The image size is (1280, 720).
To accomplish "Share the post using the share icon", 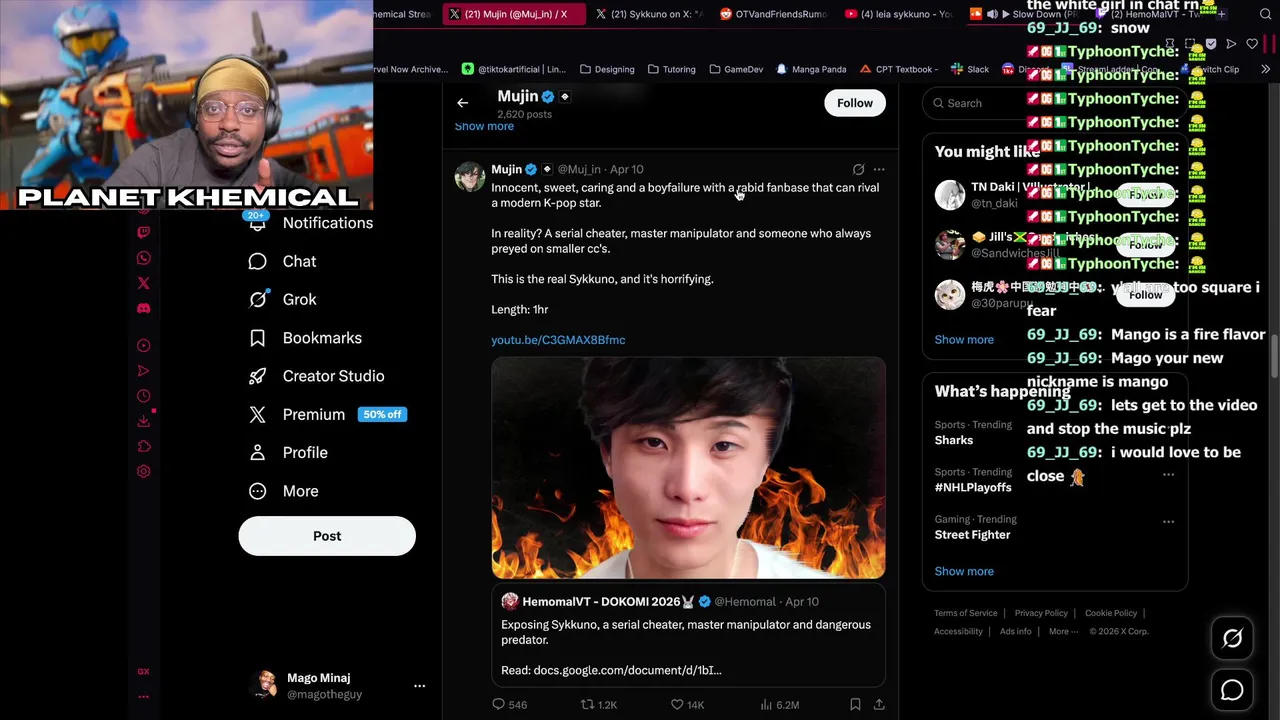I will coord(879,705).
